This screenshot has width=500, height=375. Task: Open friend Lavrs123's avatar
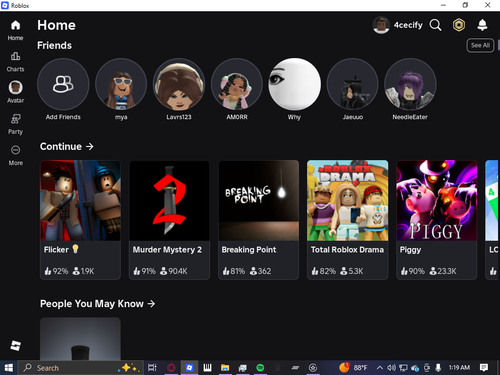point(179,84)
